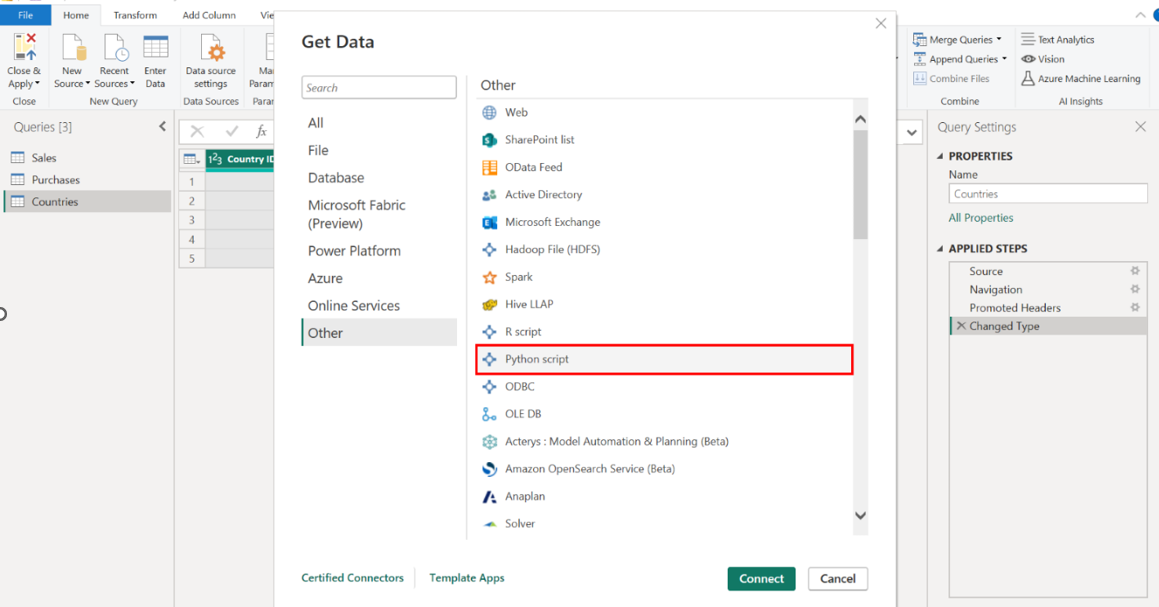Click the Close & Apply icon
This screenshot has width=1159, height=607.
coord(25,47)
